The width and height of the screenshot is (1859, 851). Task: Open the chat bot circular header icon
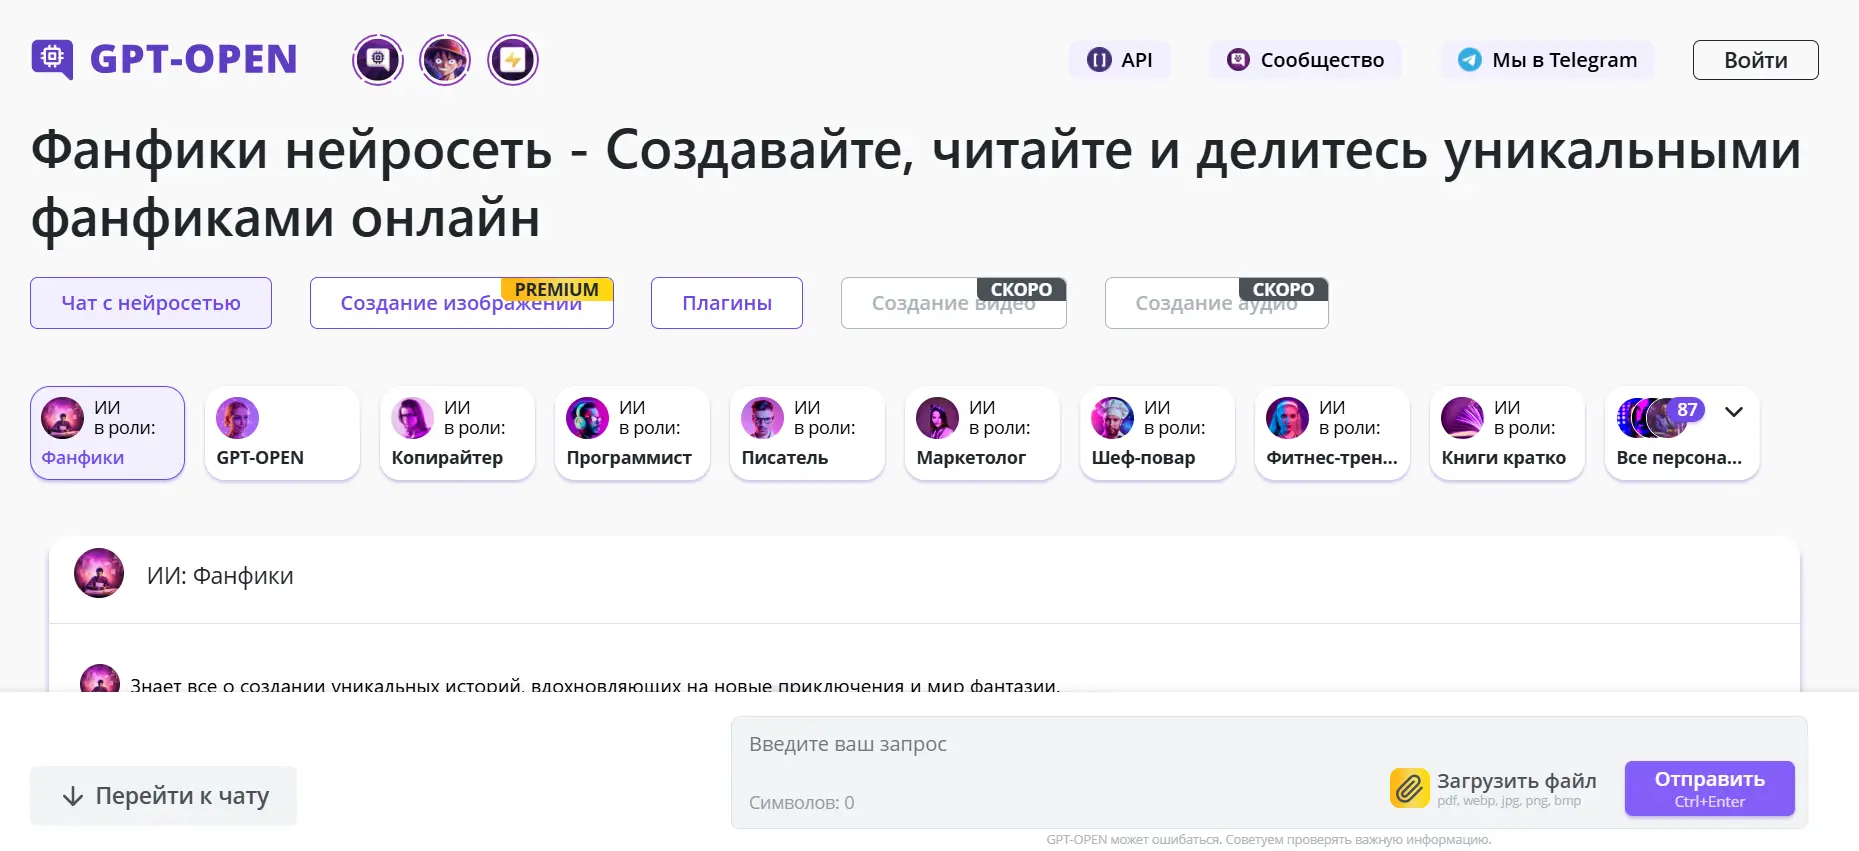click(378, 60)
